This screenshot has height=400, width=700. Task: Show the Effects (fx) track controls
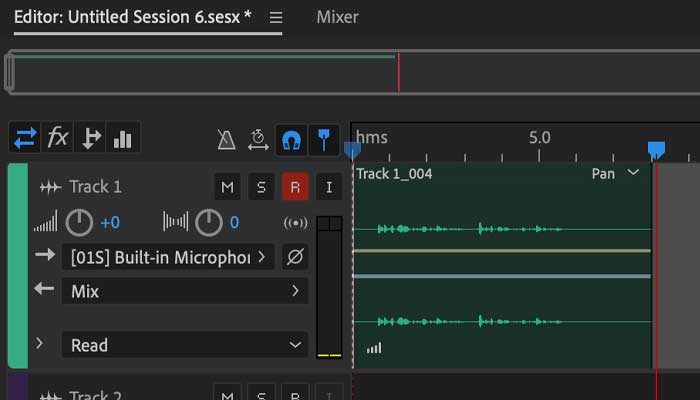pos(58,138)
